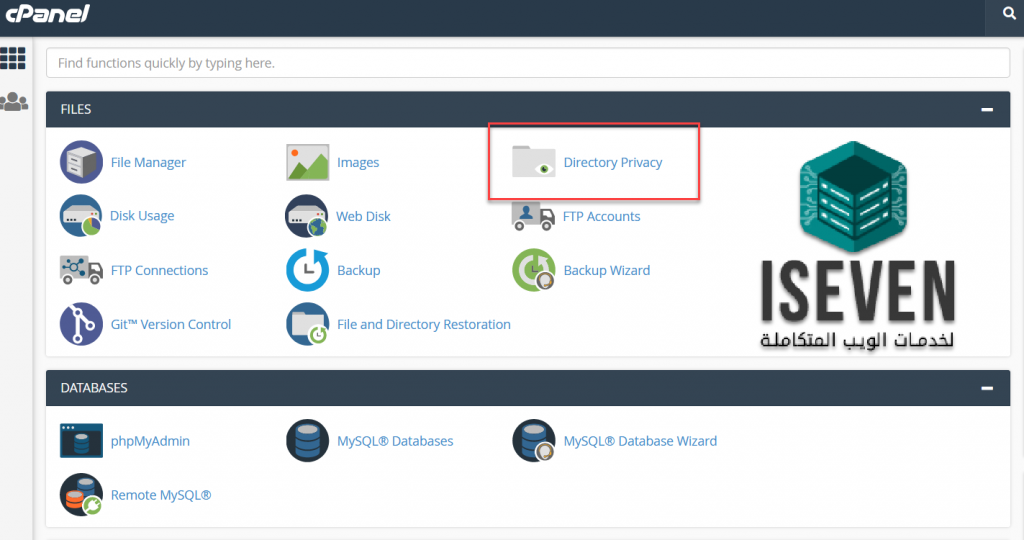Image resolution: width=1024 pixels, height=540 pixels.
Task: Click the FILES section header title
Action: click(x=76, y=110)
